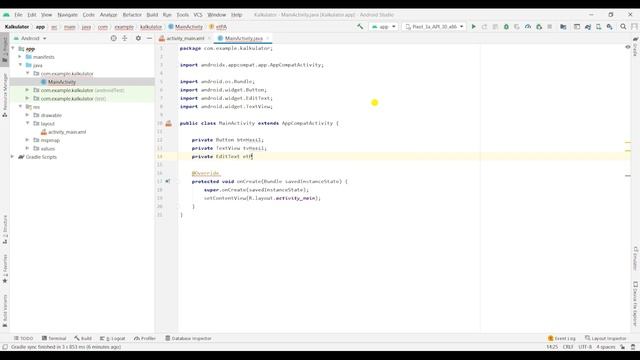This screenshot has width=640, height=360.
Task: Click the Android Studio logo icon
Action: click(x=6, y=15)
